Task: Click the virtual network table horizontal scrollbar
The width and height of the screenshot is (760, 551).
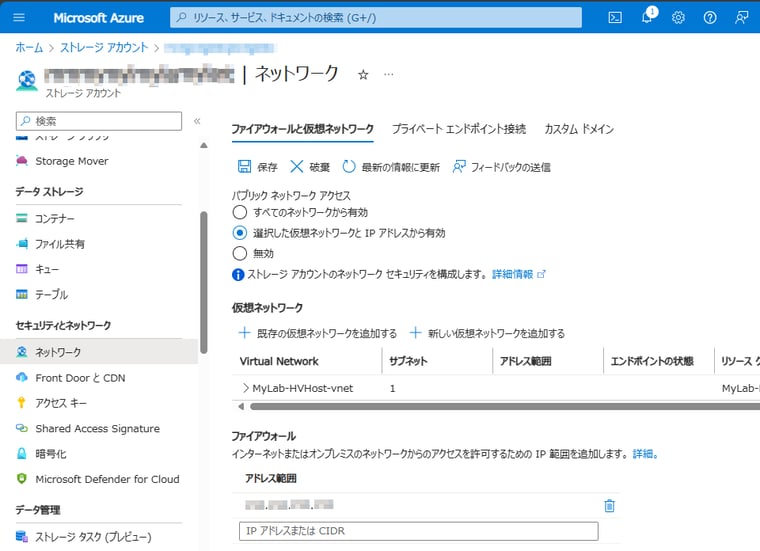Action: 504,407
